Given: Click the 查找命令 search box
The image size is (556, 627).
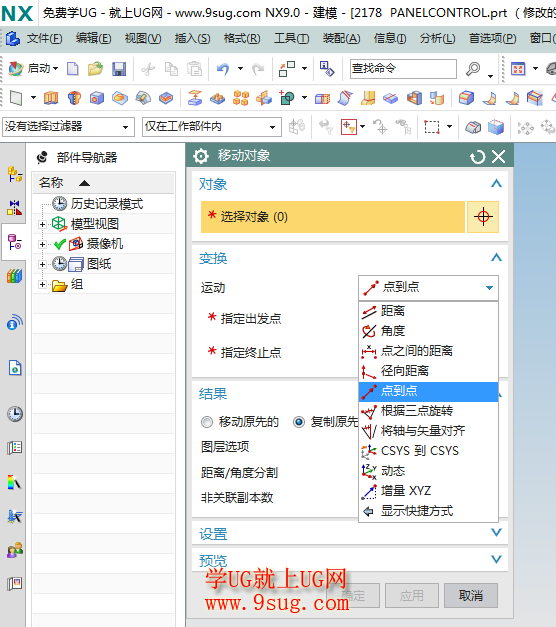Looking at the screenshot, I should tap(403, 69).
